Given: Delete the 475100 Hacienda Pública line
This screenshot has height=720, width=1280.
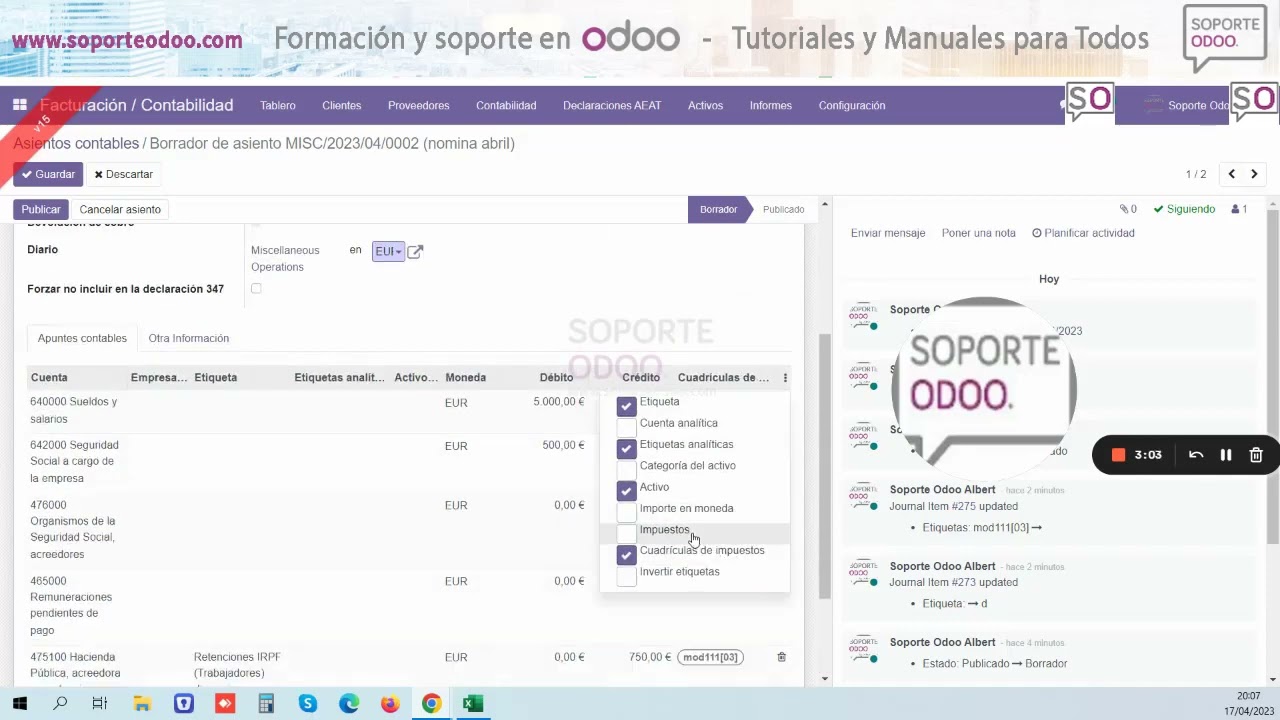Looking at the screenshot, I should point(782,657).
